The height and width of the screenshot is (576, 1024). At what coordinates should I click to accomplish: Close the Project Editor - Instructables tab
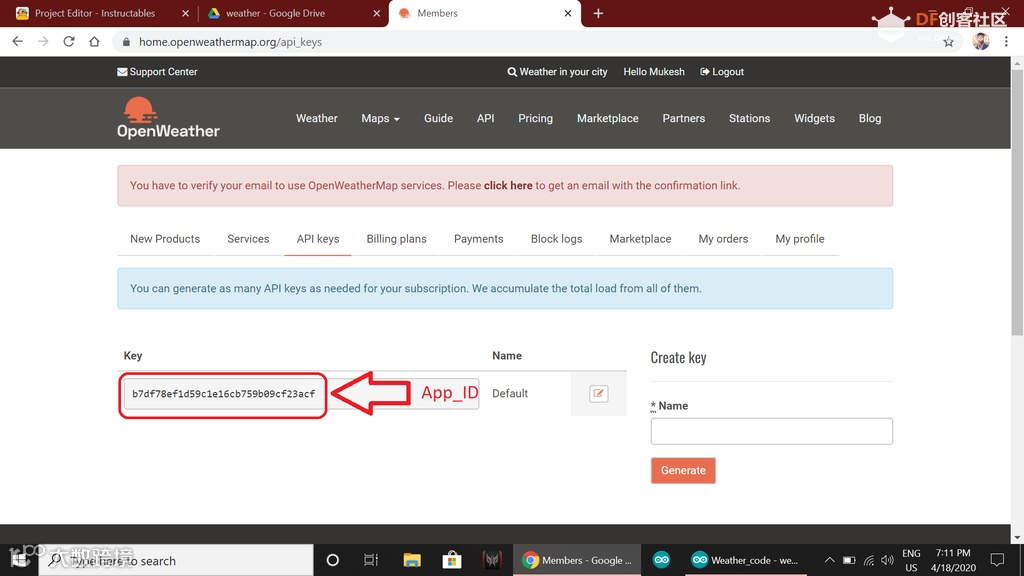coord(185,13)
